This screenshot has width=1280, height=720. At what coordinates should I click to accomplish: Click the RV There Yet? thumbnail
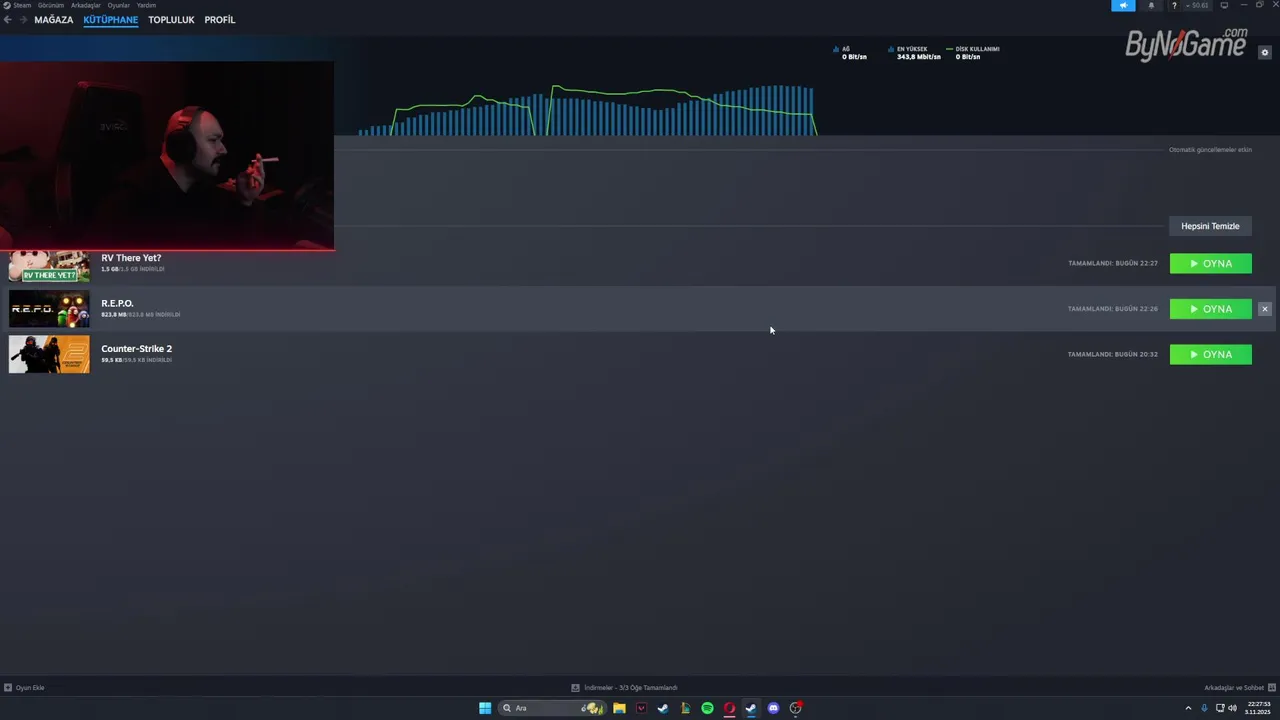pyautogui.click(x=49, y=266)
